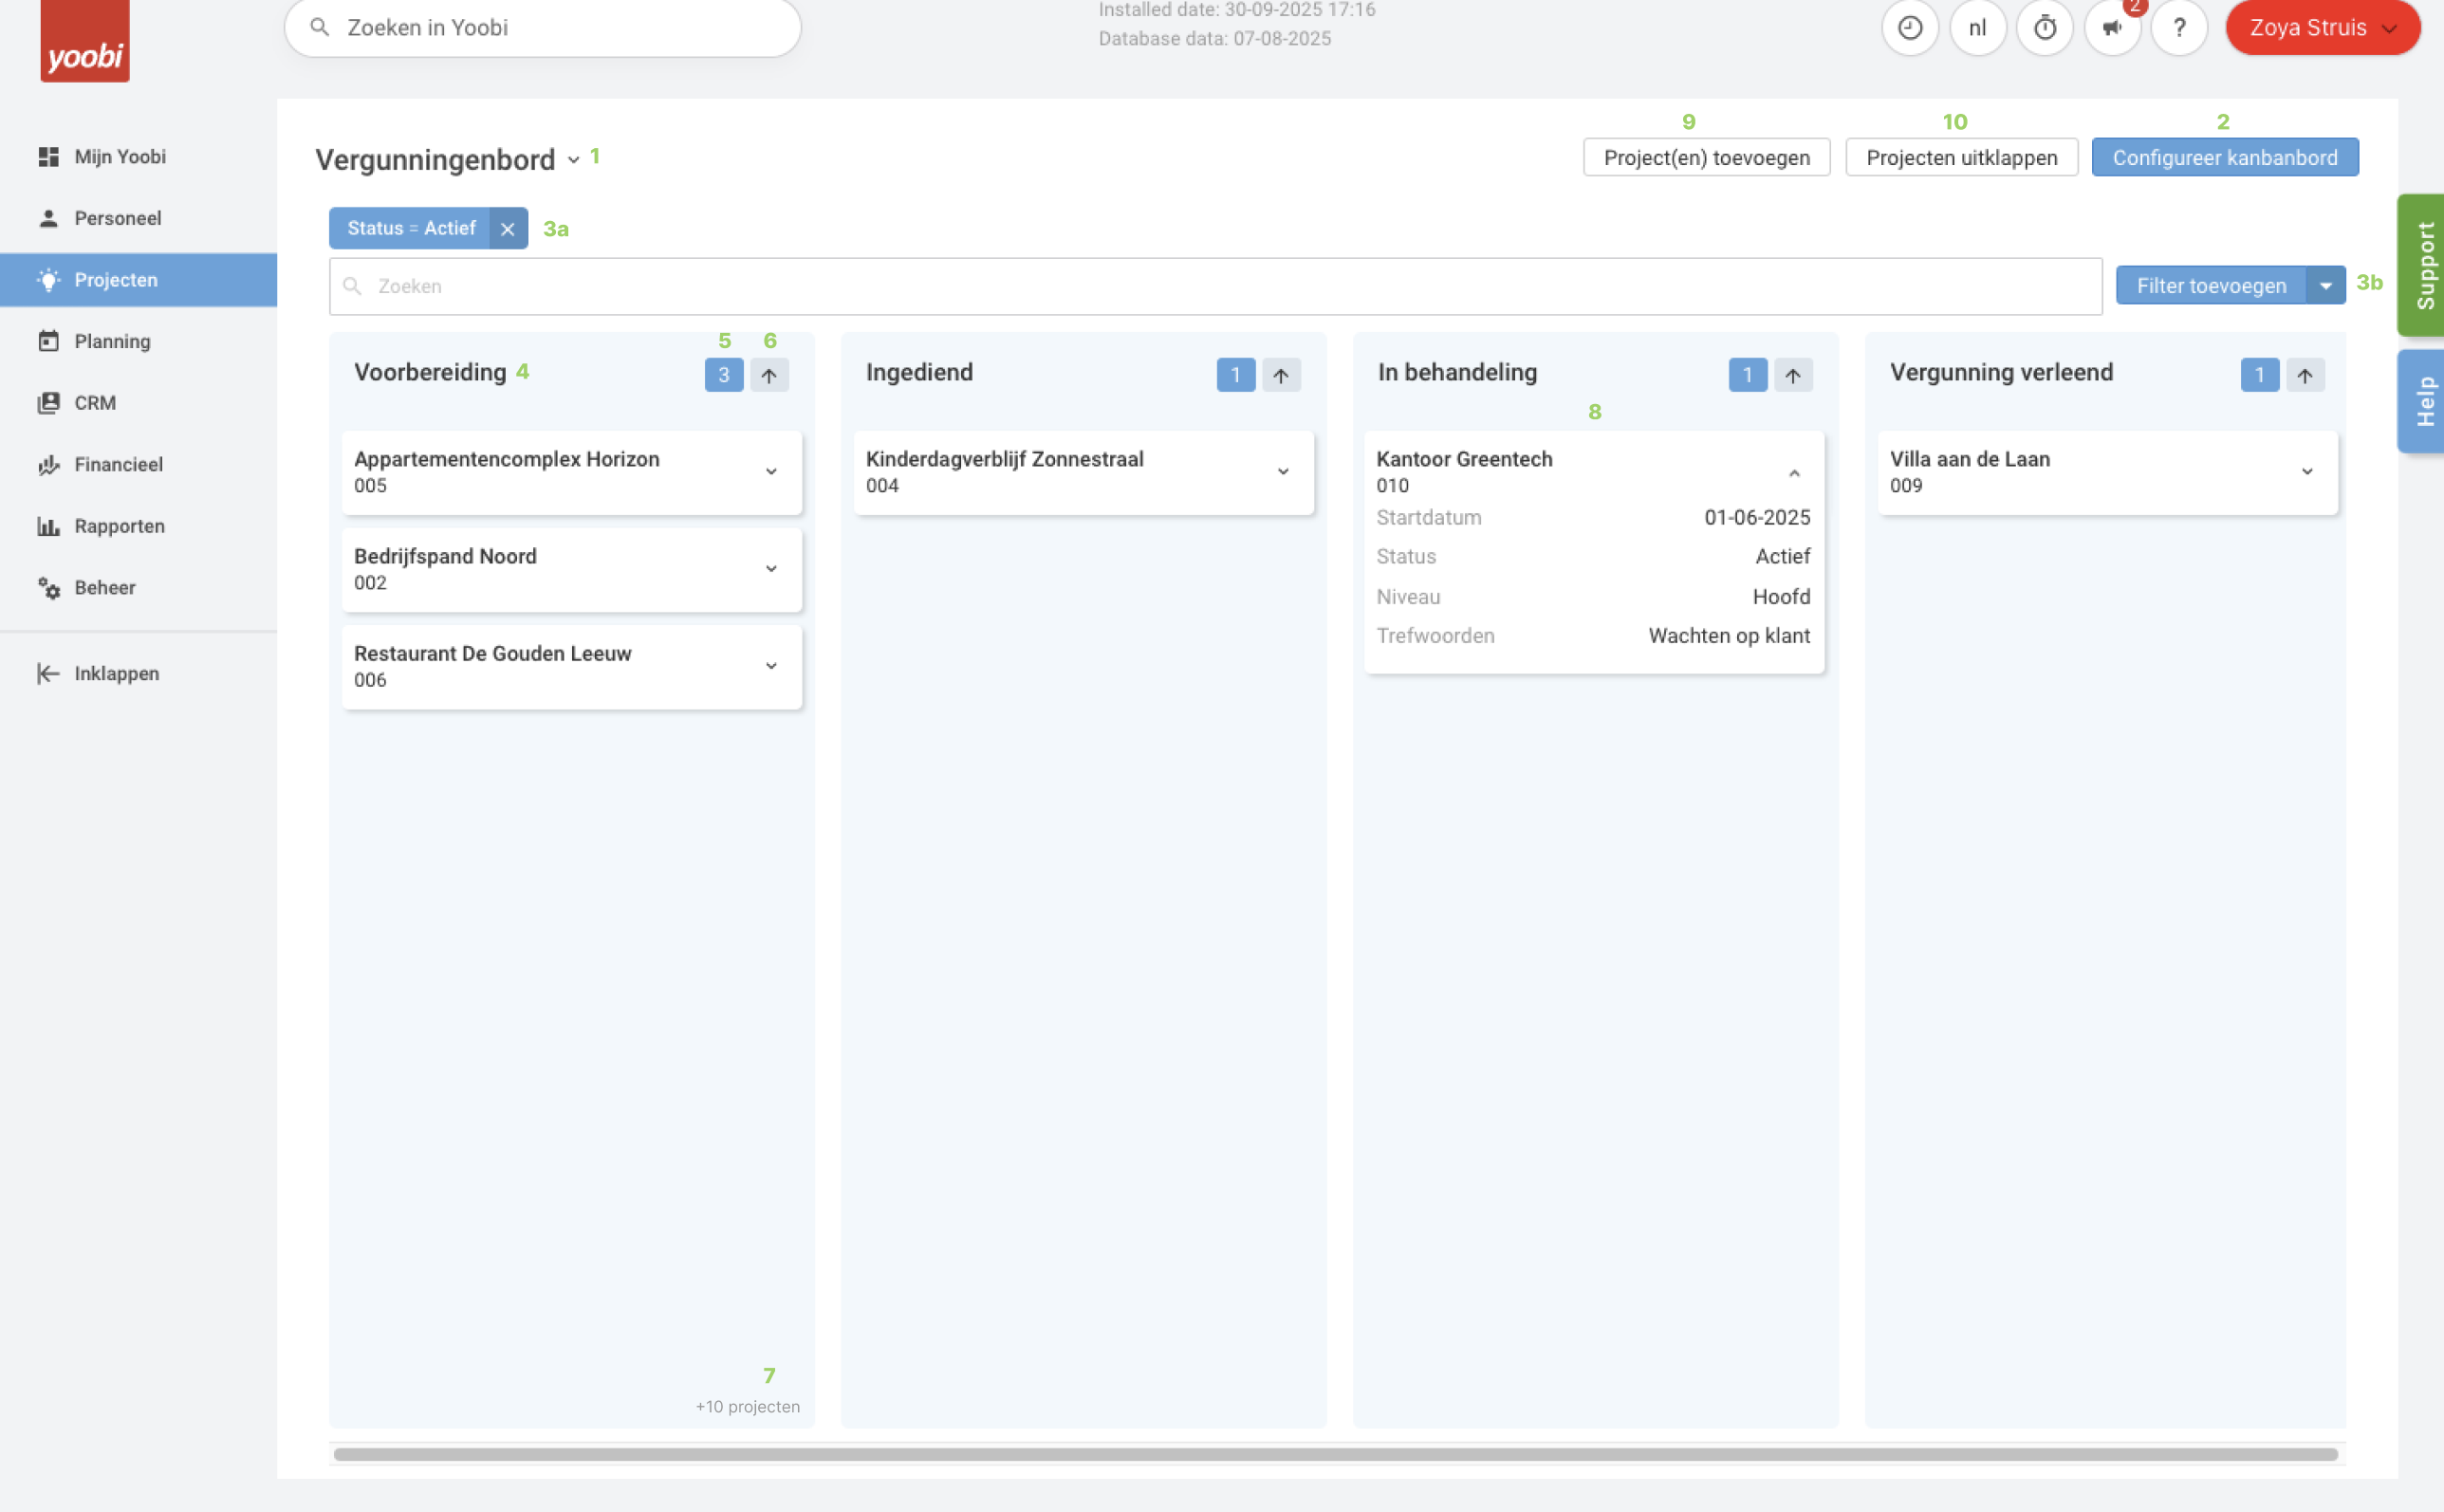Collapse the Kantoor Greentech card
The width and height of the screenshot is (2444, 1512).
[x=1794, y=473]
